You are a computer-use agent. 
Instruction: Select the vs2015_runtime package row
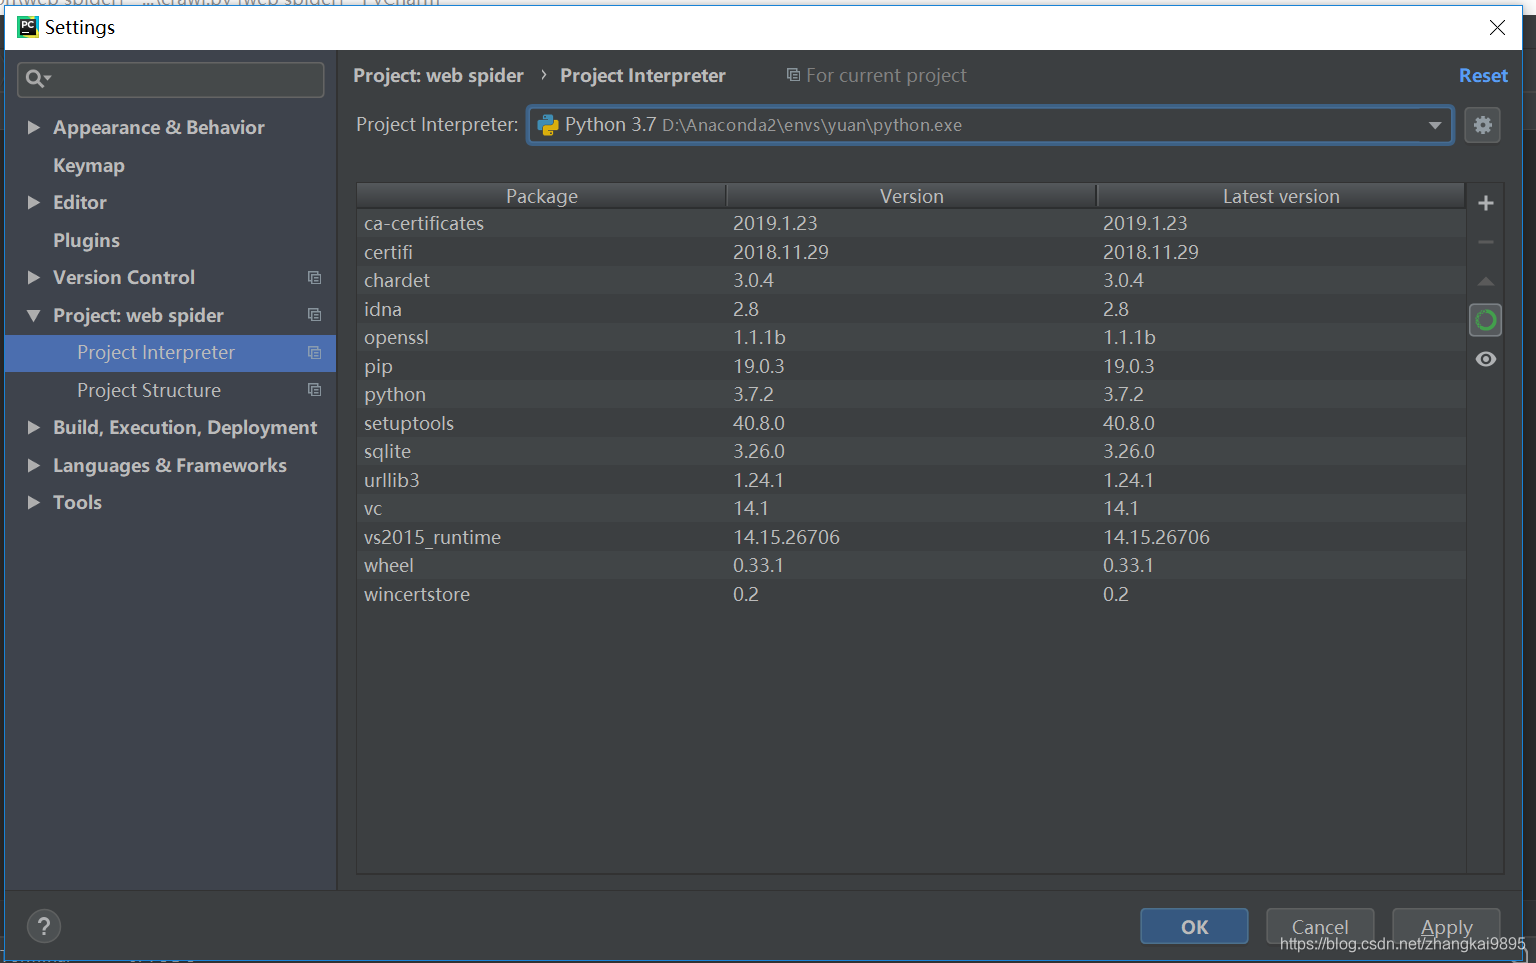[911, 537]
